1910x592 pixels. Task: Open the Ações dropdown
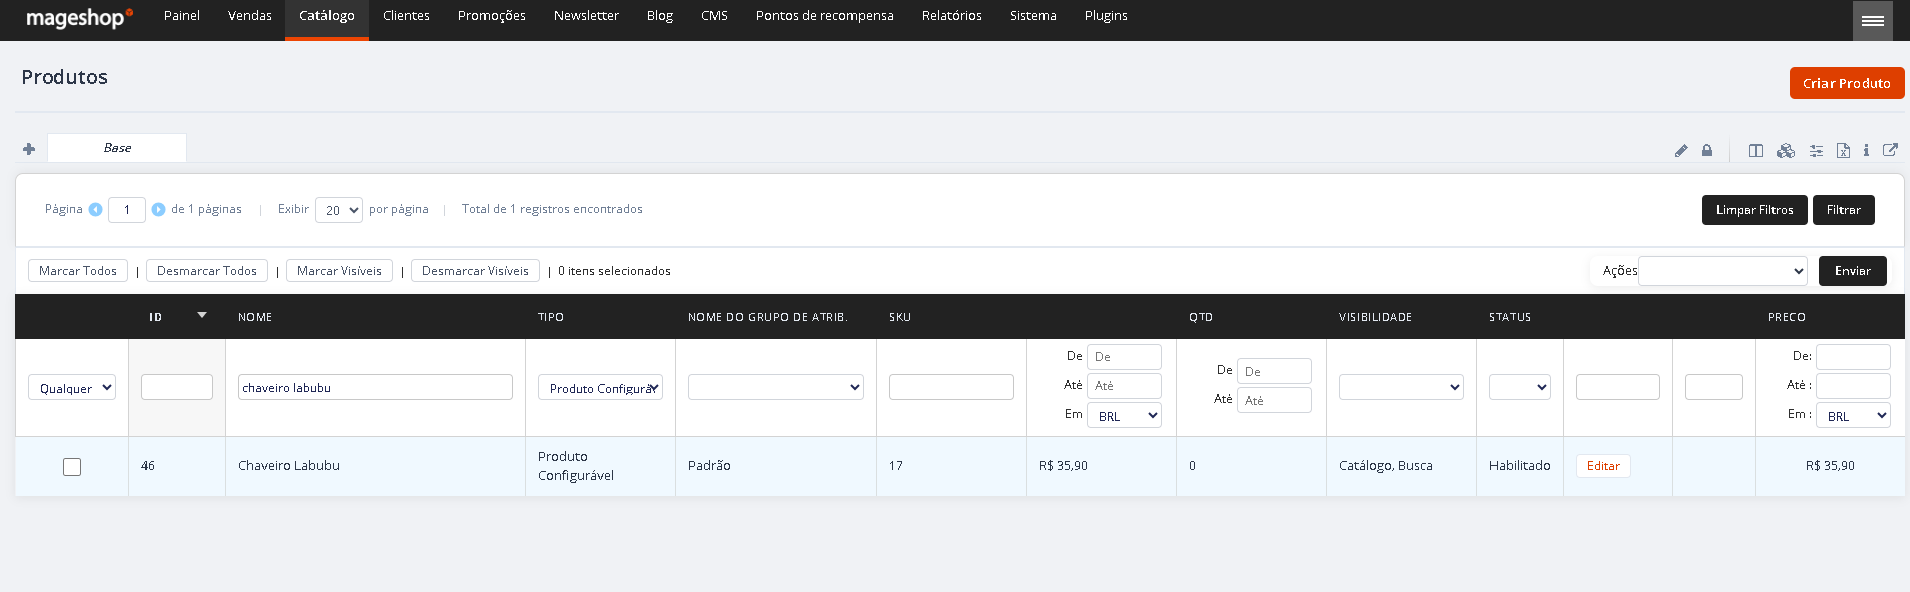click(x=1723, y=271)
